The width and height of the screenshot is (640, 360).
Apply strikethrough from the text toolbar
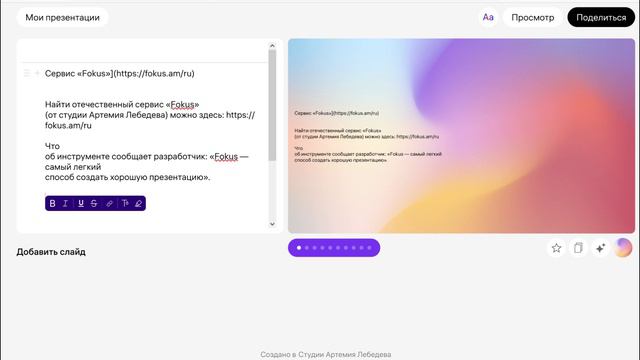tap(94, 203)
